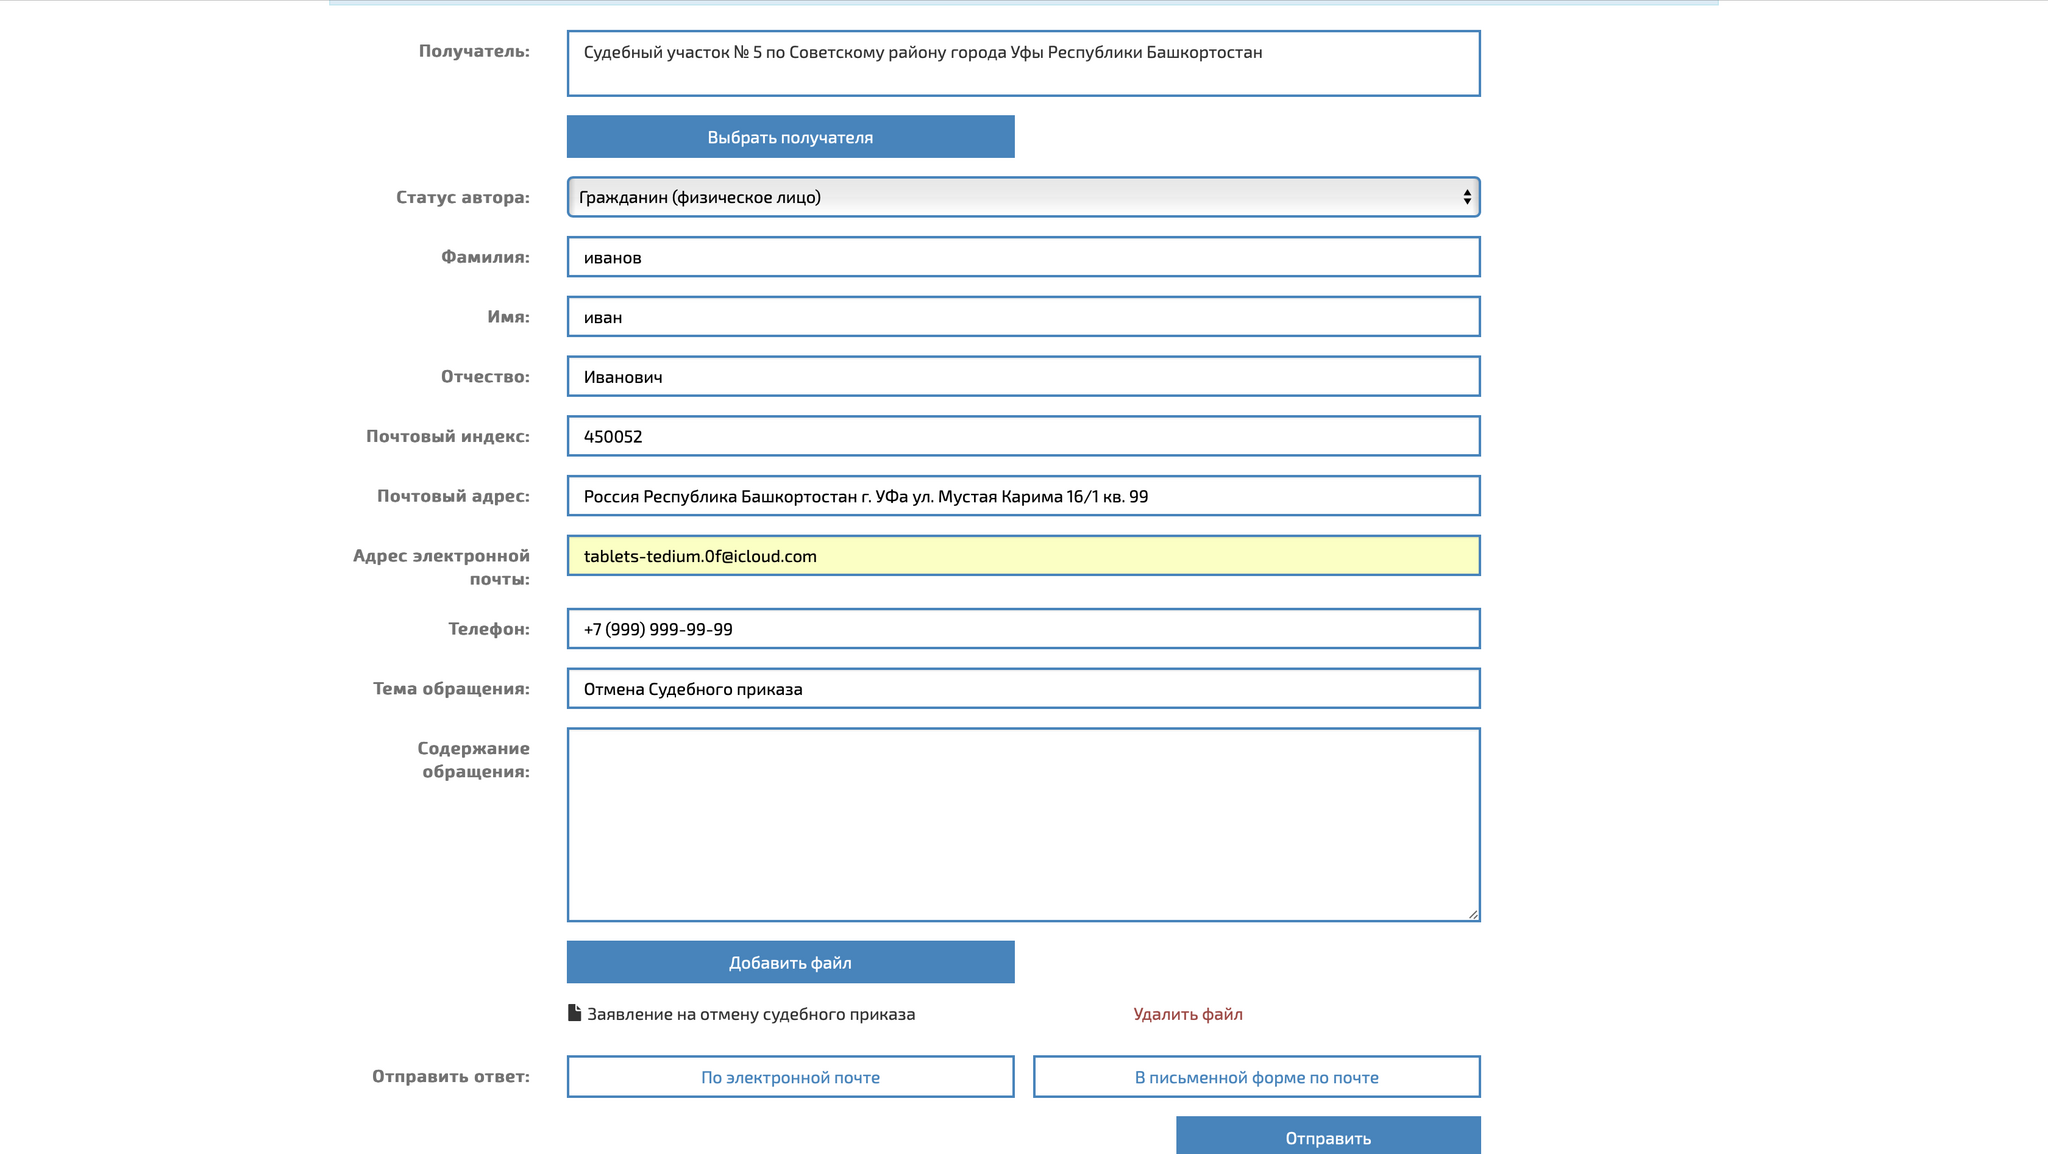Click the Фамилия field containing иванов
2048x1154 pixels.
[x=1023, y=257]
